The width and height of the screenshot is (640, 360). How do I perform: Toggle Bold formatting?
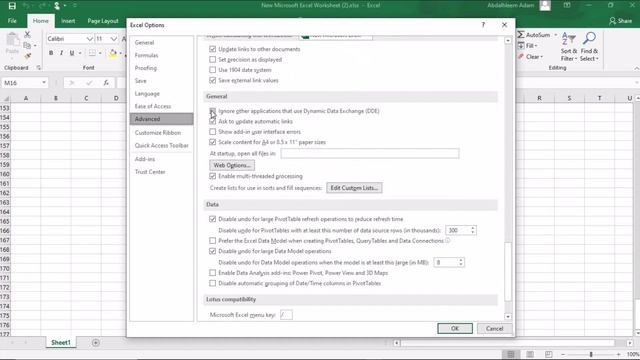point(51,53)
